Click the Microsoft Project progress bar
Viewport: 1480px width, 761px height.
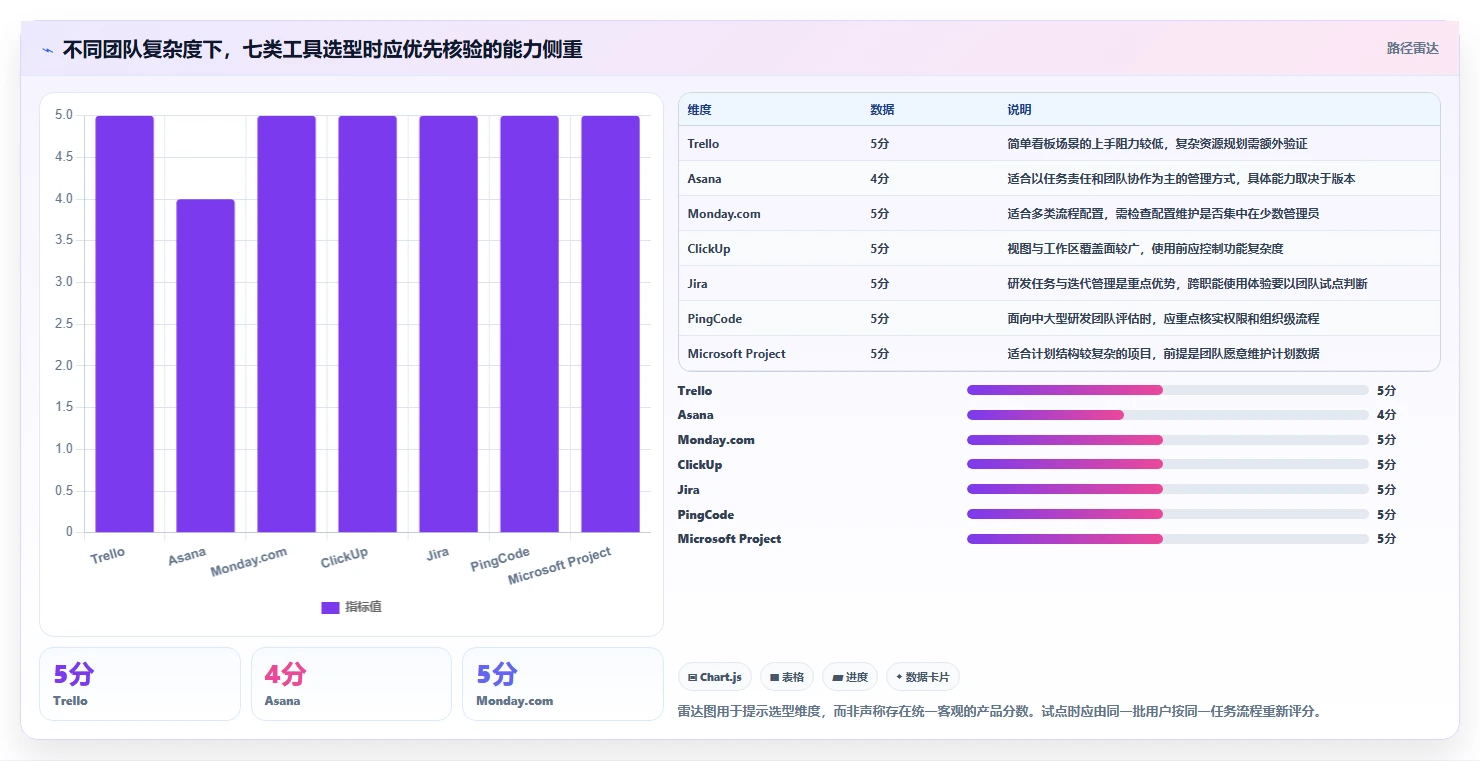[x=1167, y=539]
